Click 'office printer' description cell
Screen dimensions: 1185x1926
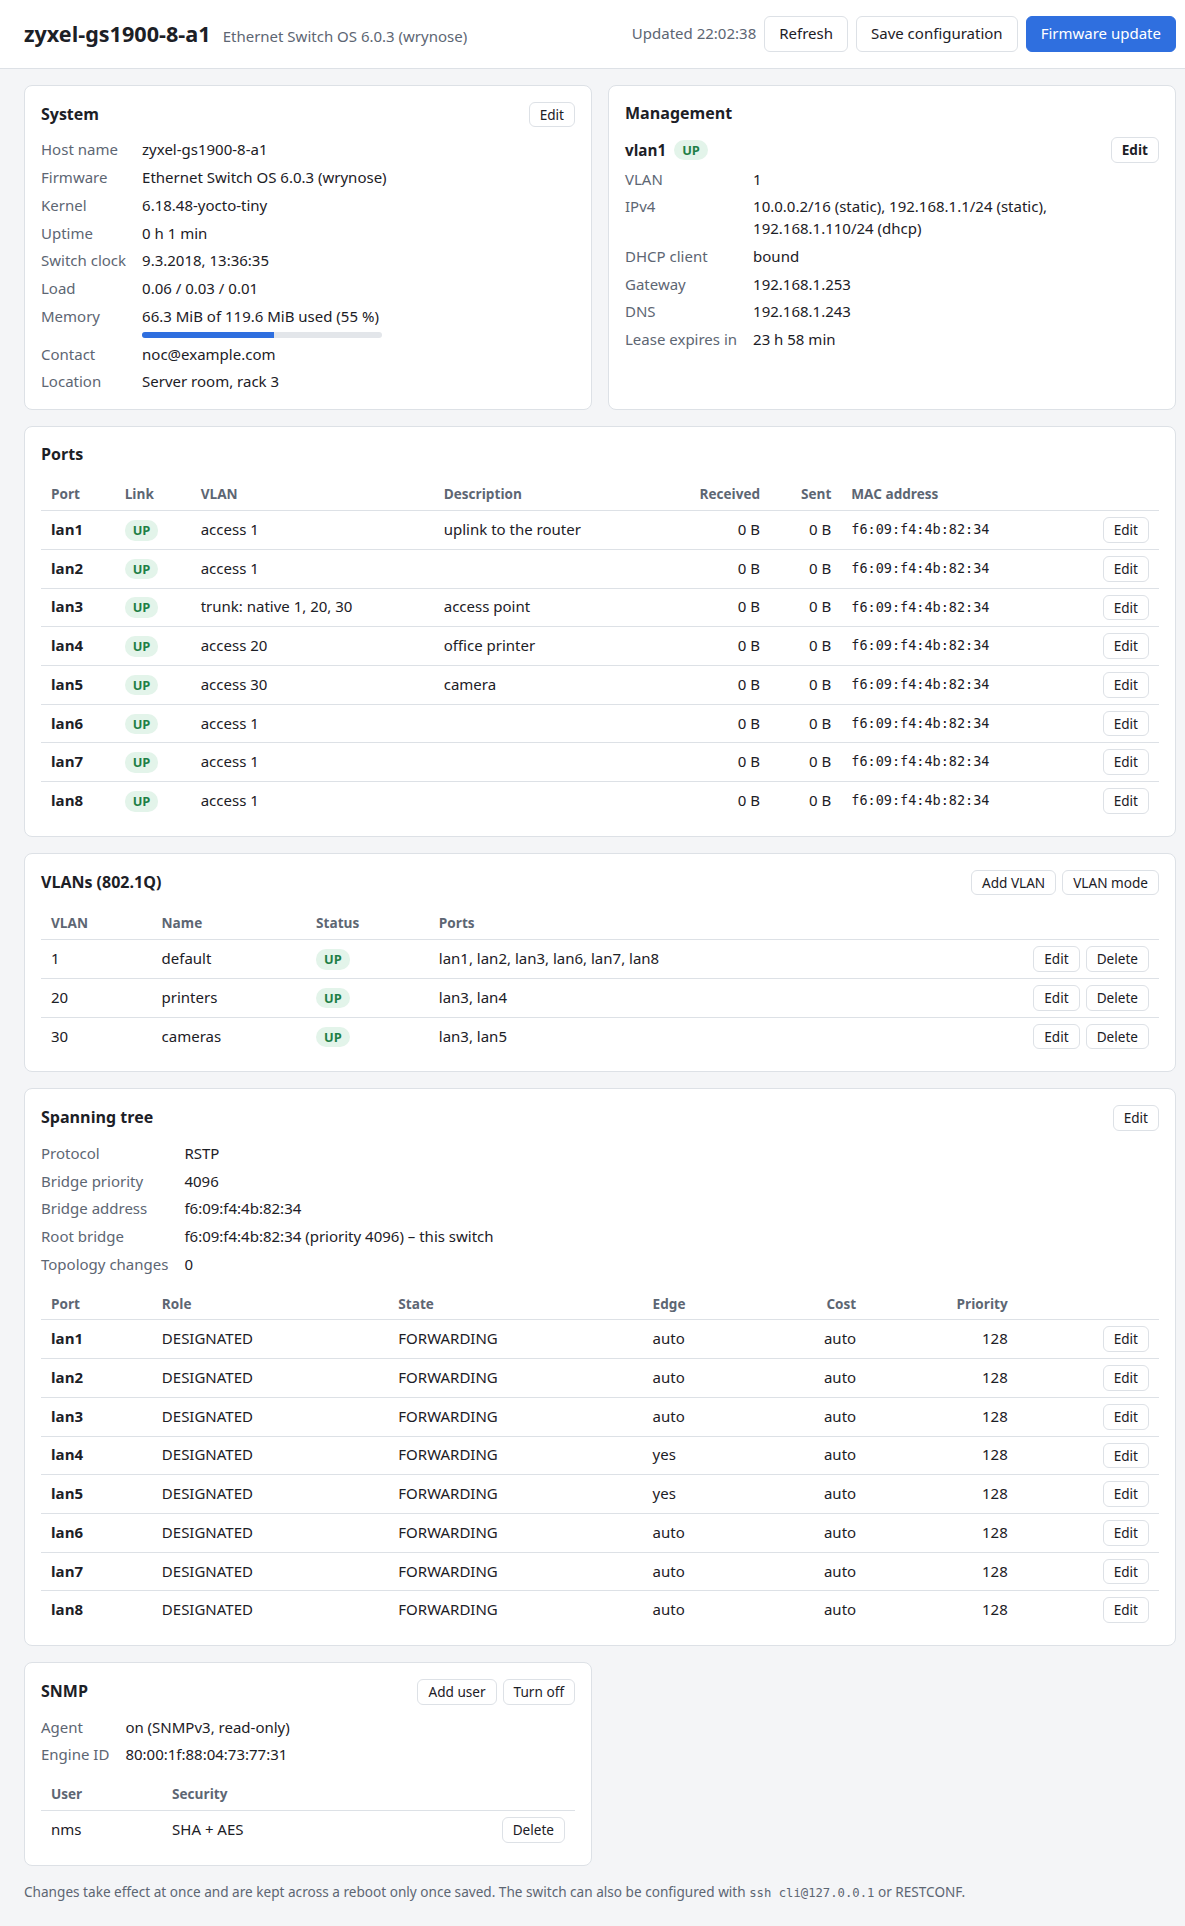coord(489,646)
